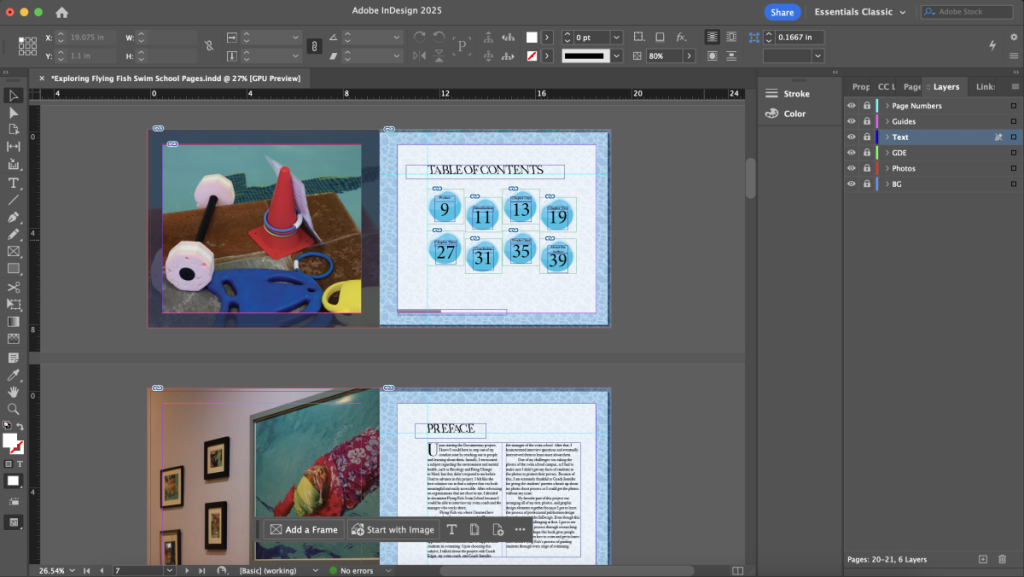Unlock the Page Numbers layer
Screen dimensions: 1024x577
tap(867, 106)
